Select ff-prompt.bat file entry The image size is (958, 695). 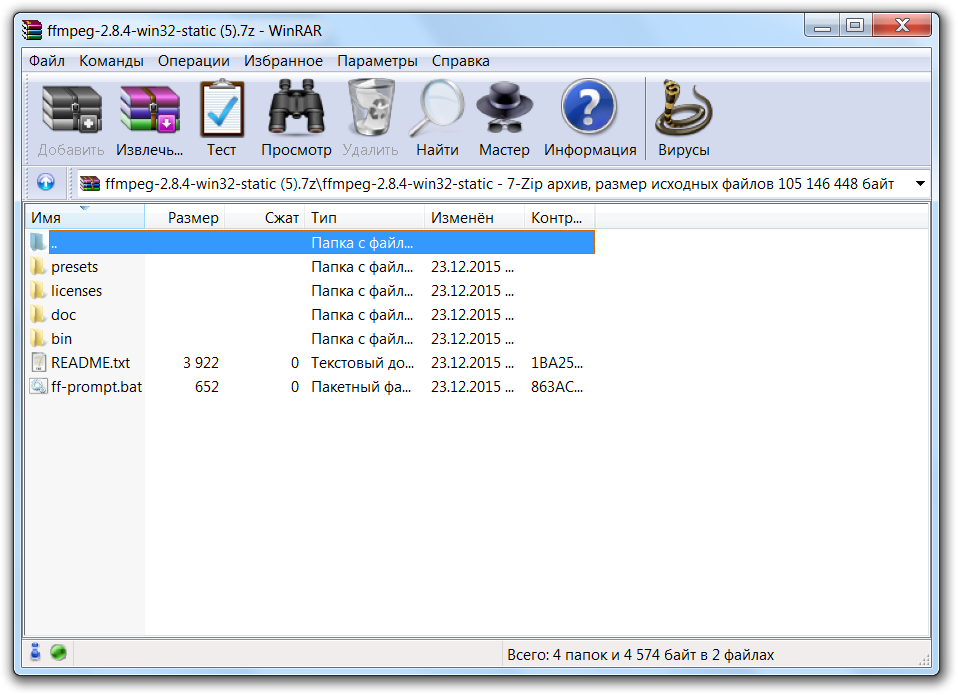96,387
